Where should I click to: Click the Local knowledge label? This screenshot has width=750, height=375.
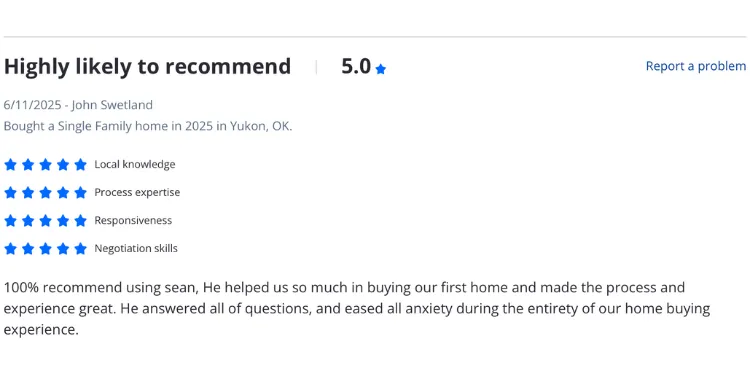point(135,165)
